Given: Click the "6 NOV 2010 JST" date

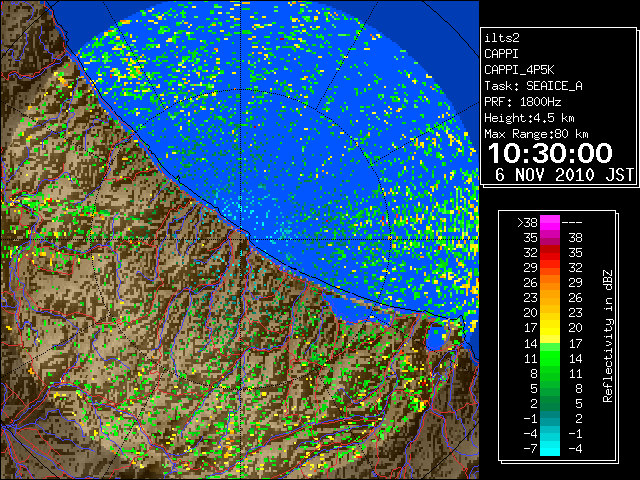Looking at the screenshot, I should [564, 175].
